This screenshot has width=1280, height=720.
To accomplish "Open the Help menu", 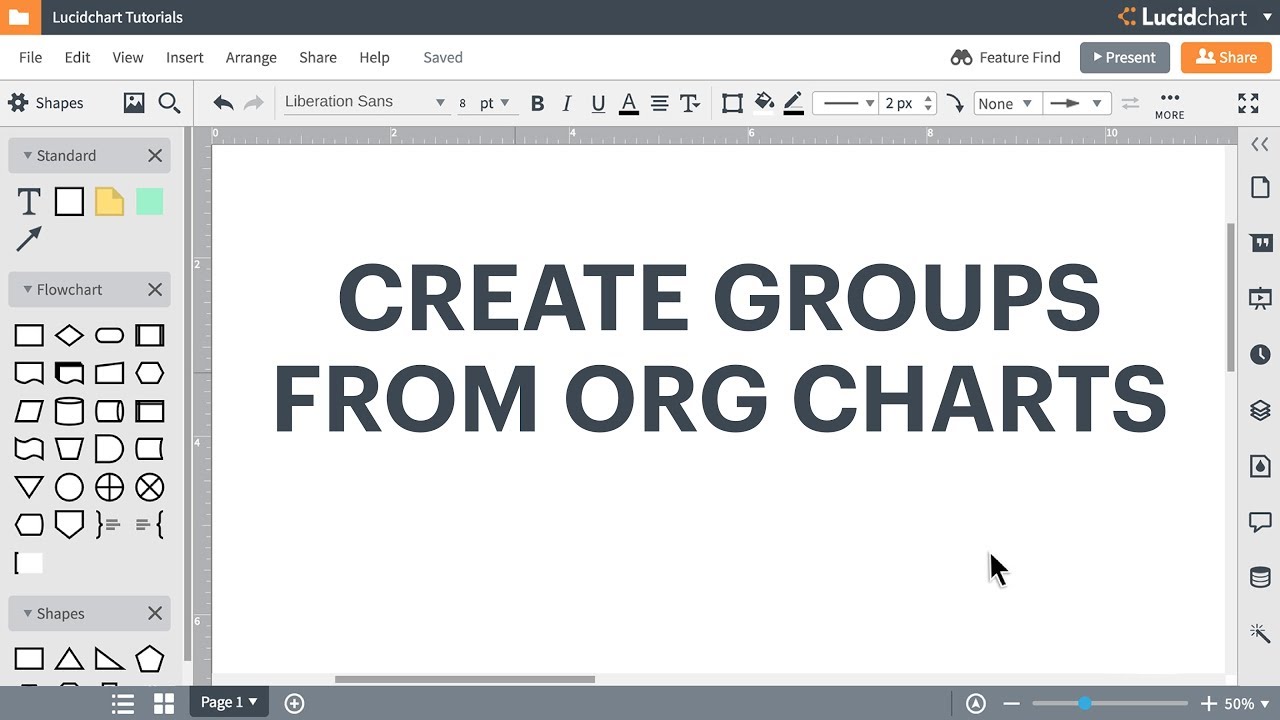I will (x=374, y=57).
